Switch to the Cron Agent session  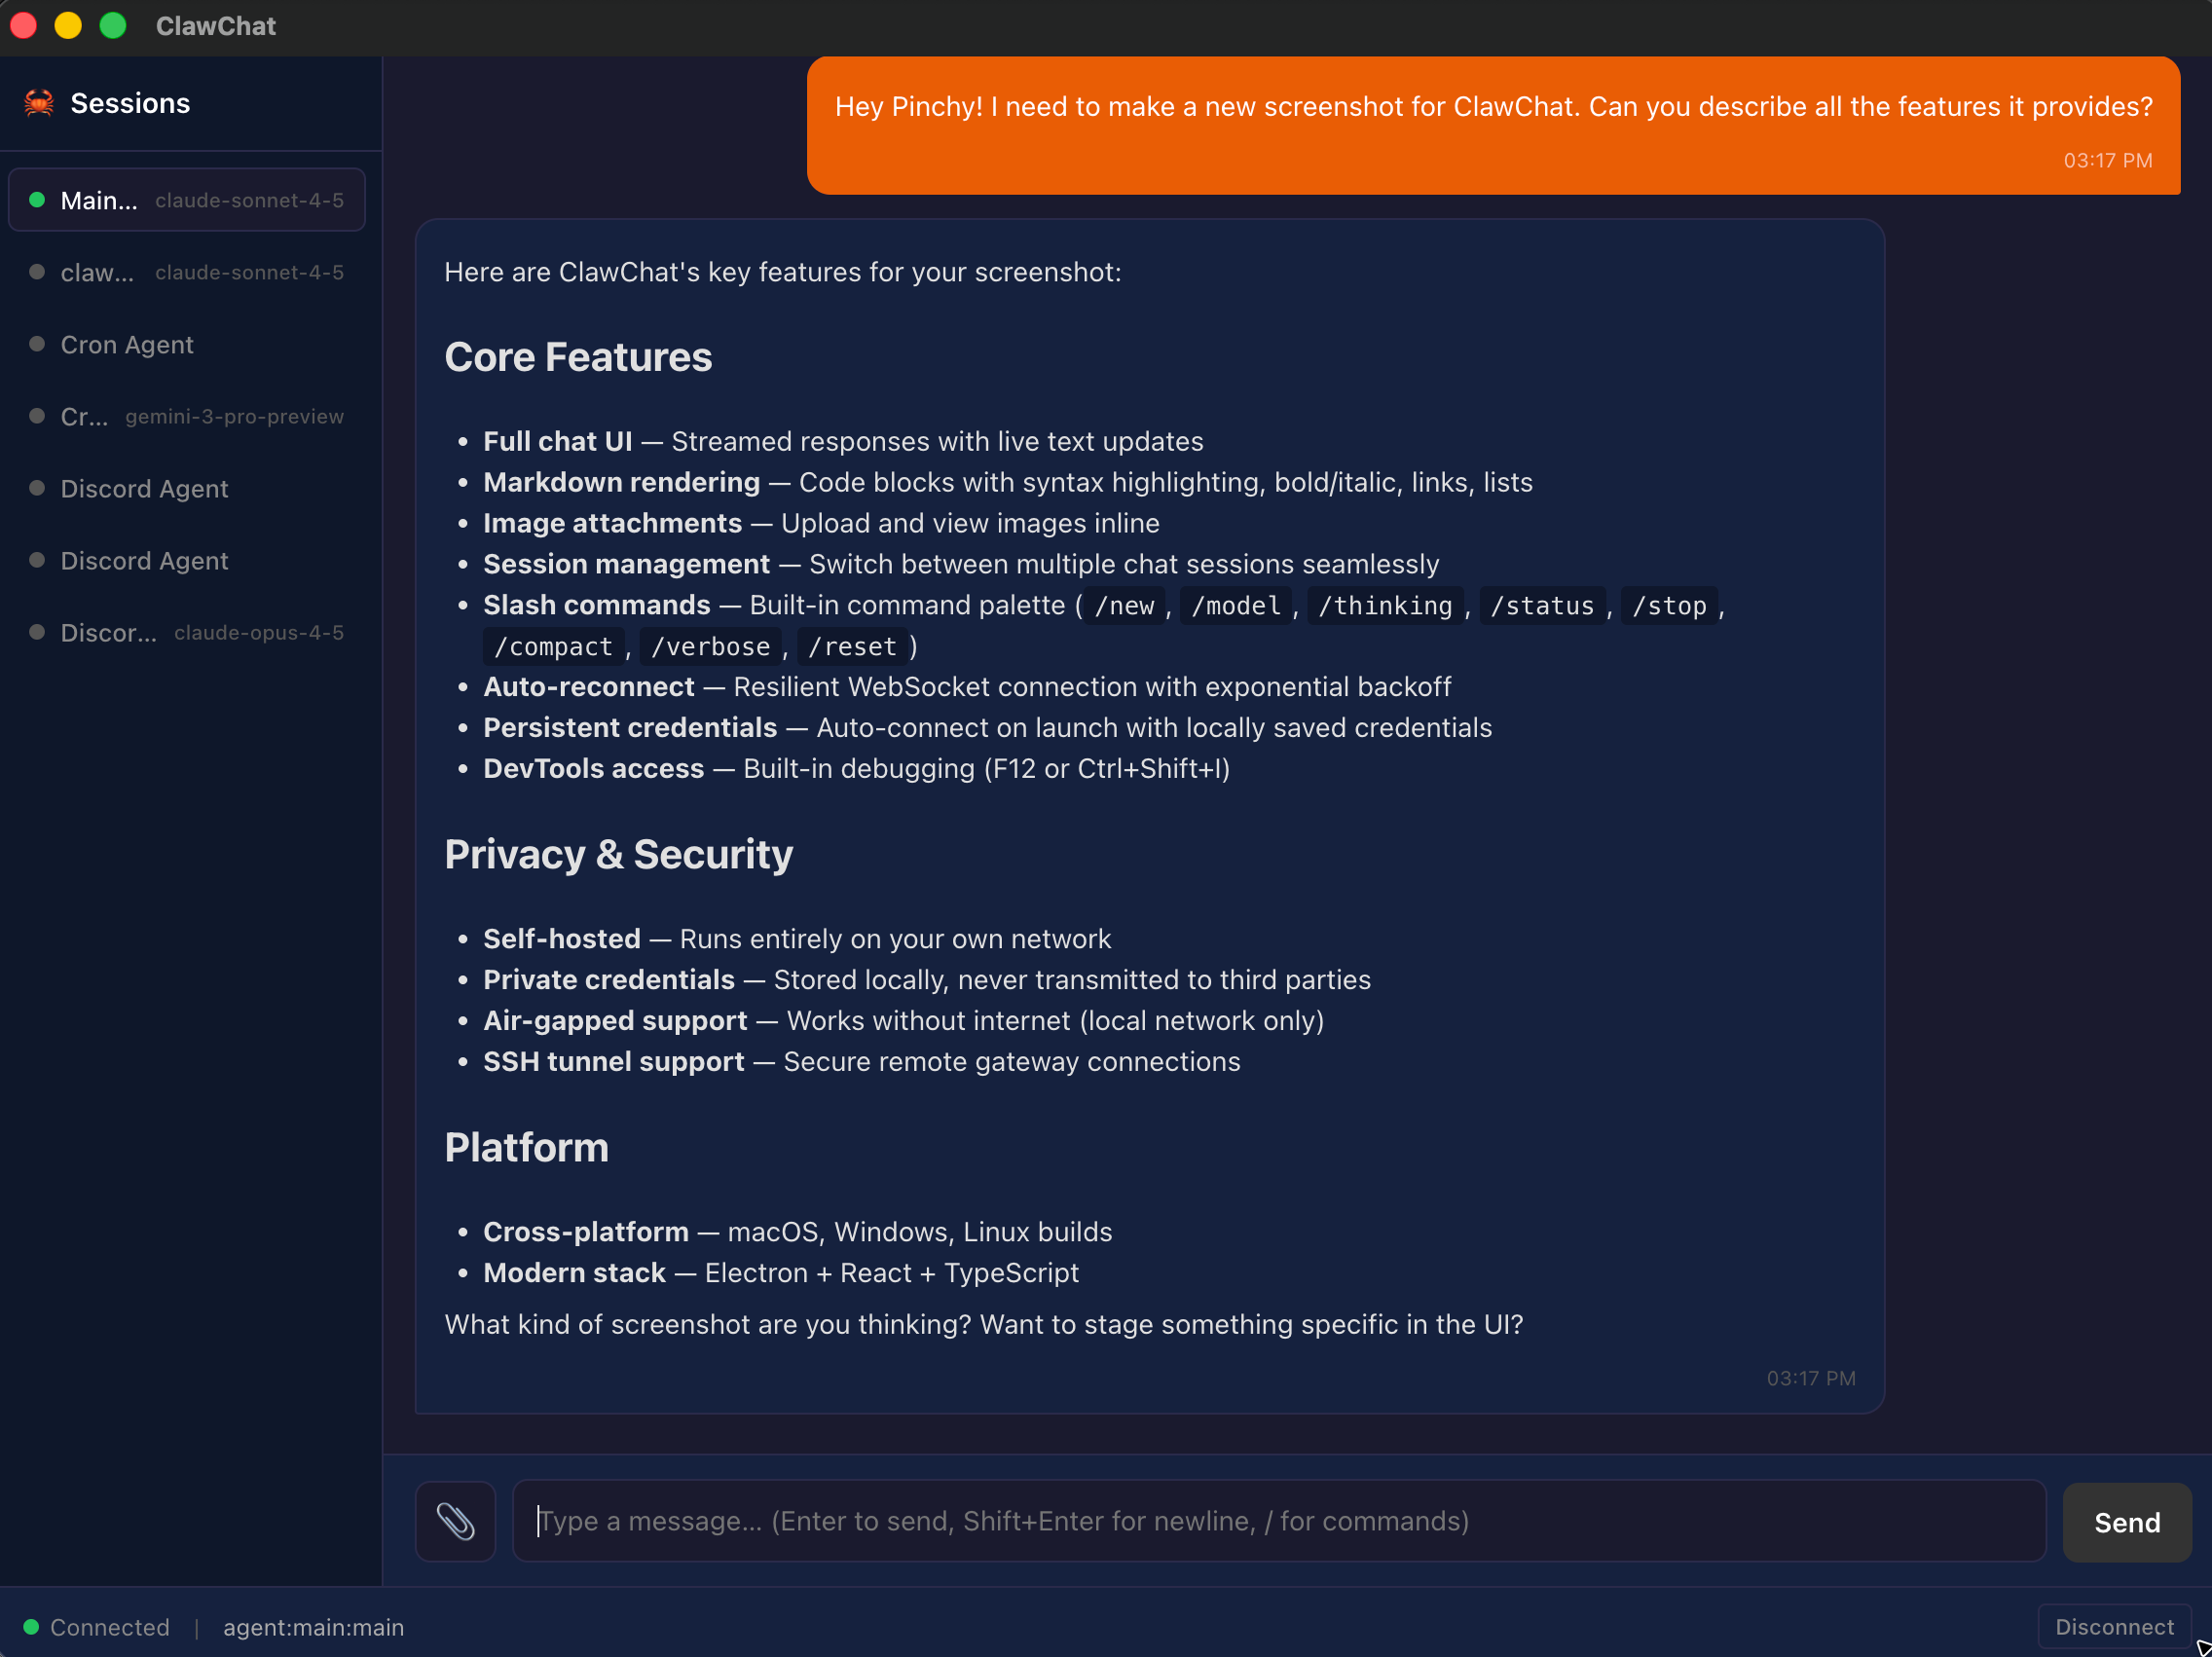187,344
